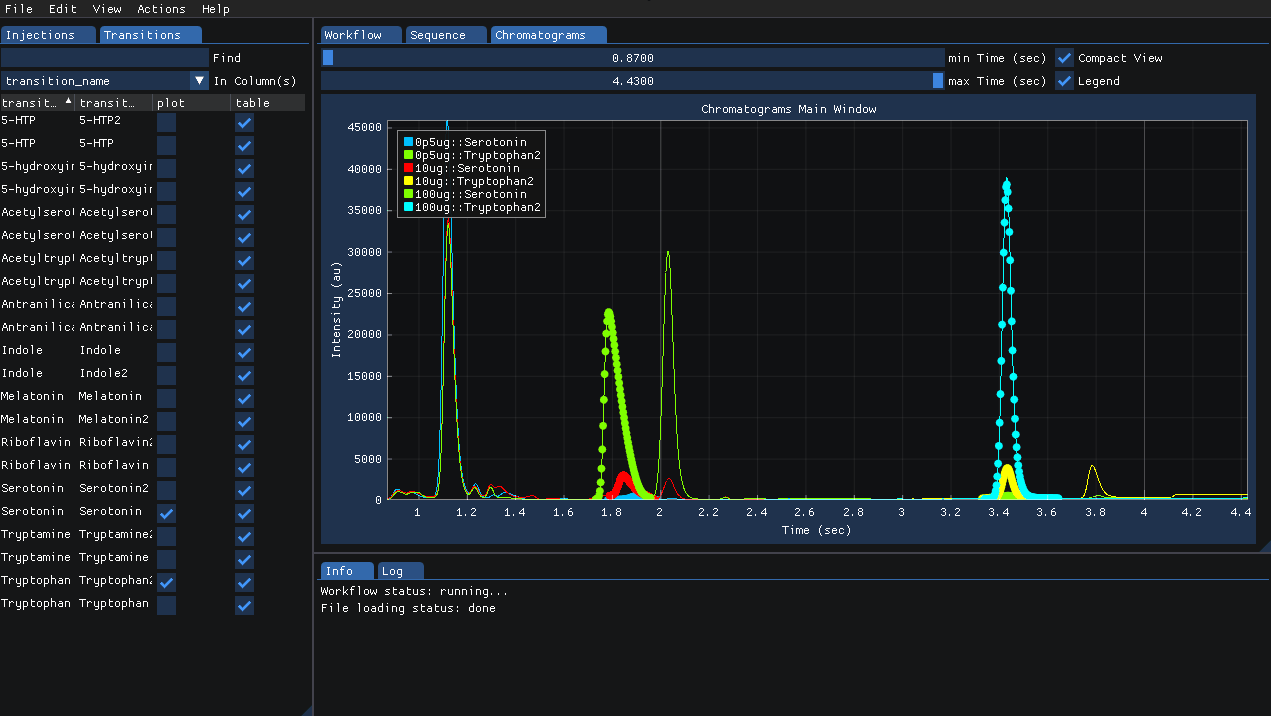Viewport: 1271px width, 716px height.
Task: Sort by the first transition column header
Action: [38, 103]
